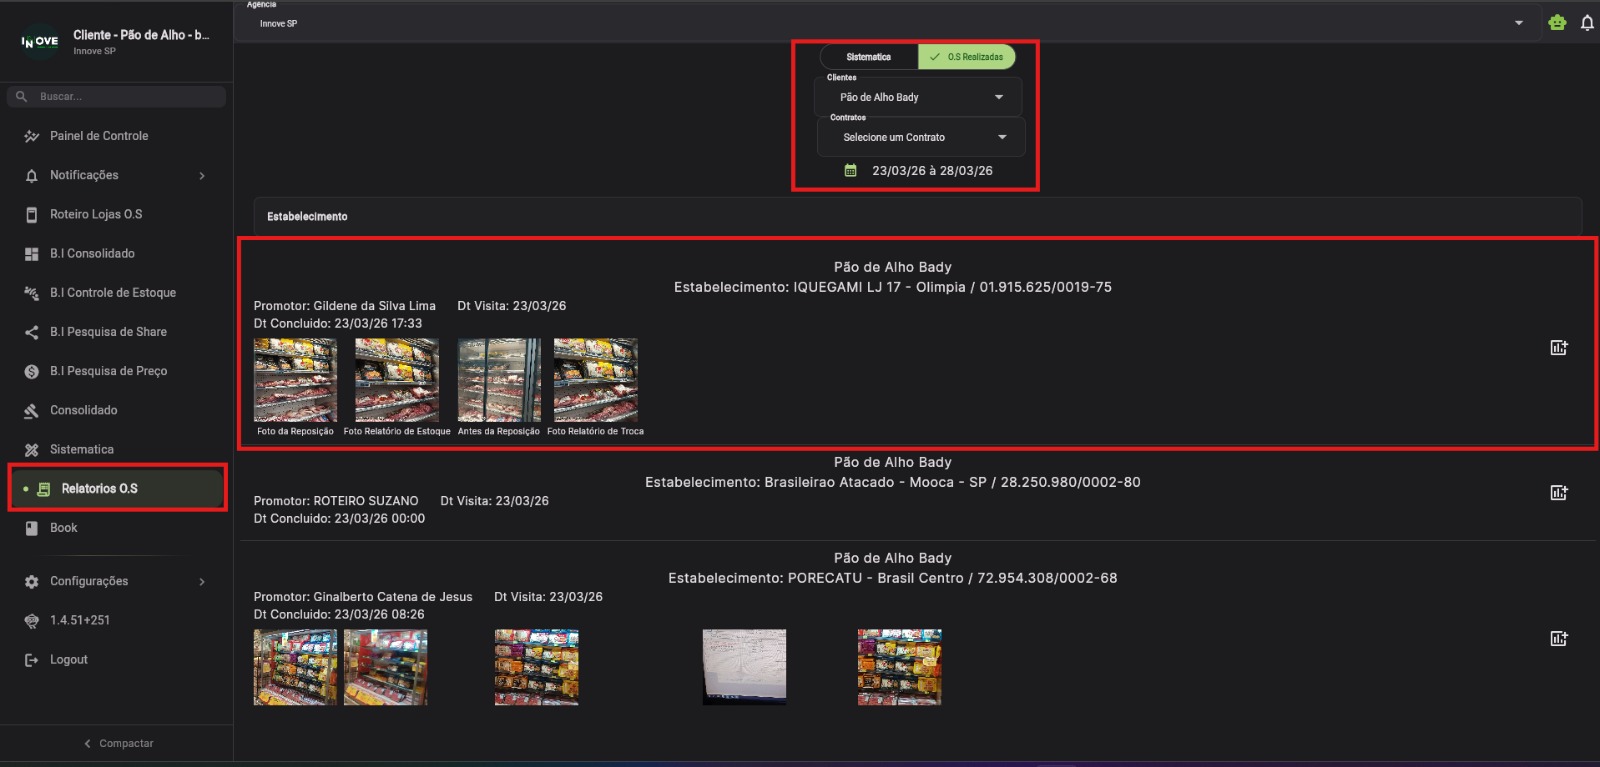Click the calendar icon beside date range
The width and height of the screenshot is (1600, 767).
(x=850, y=170)
